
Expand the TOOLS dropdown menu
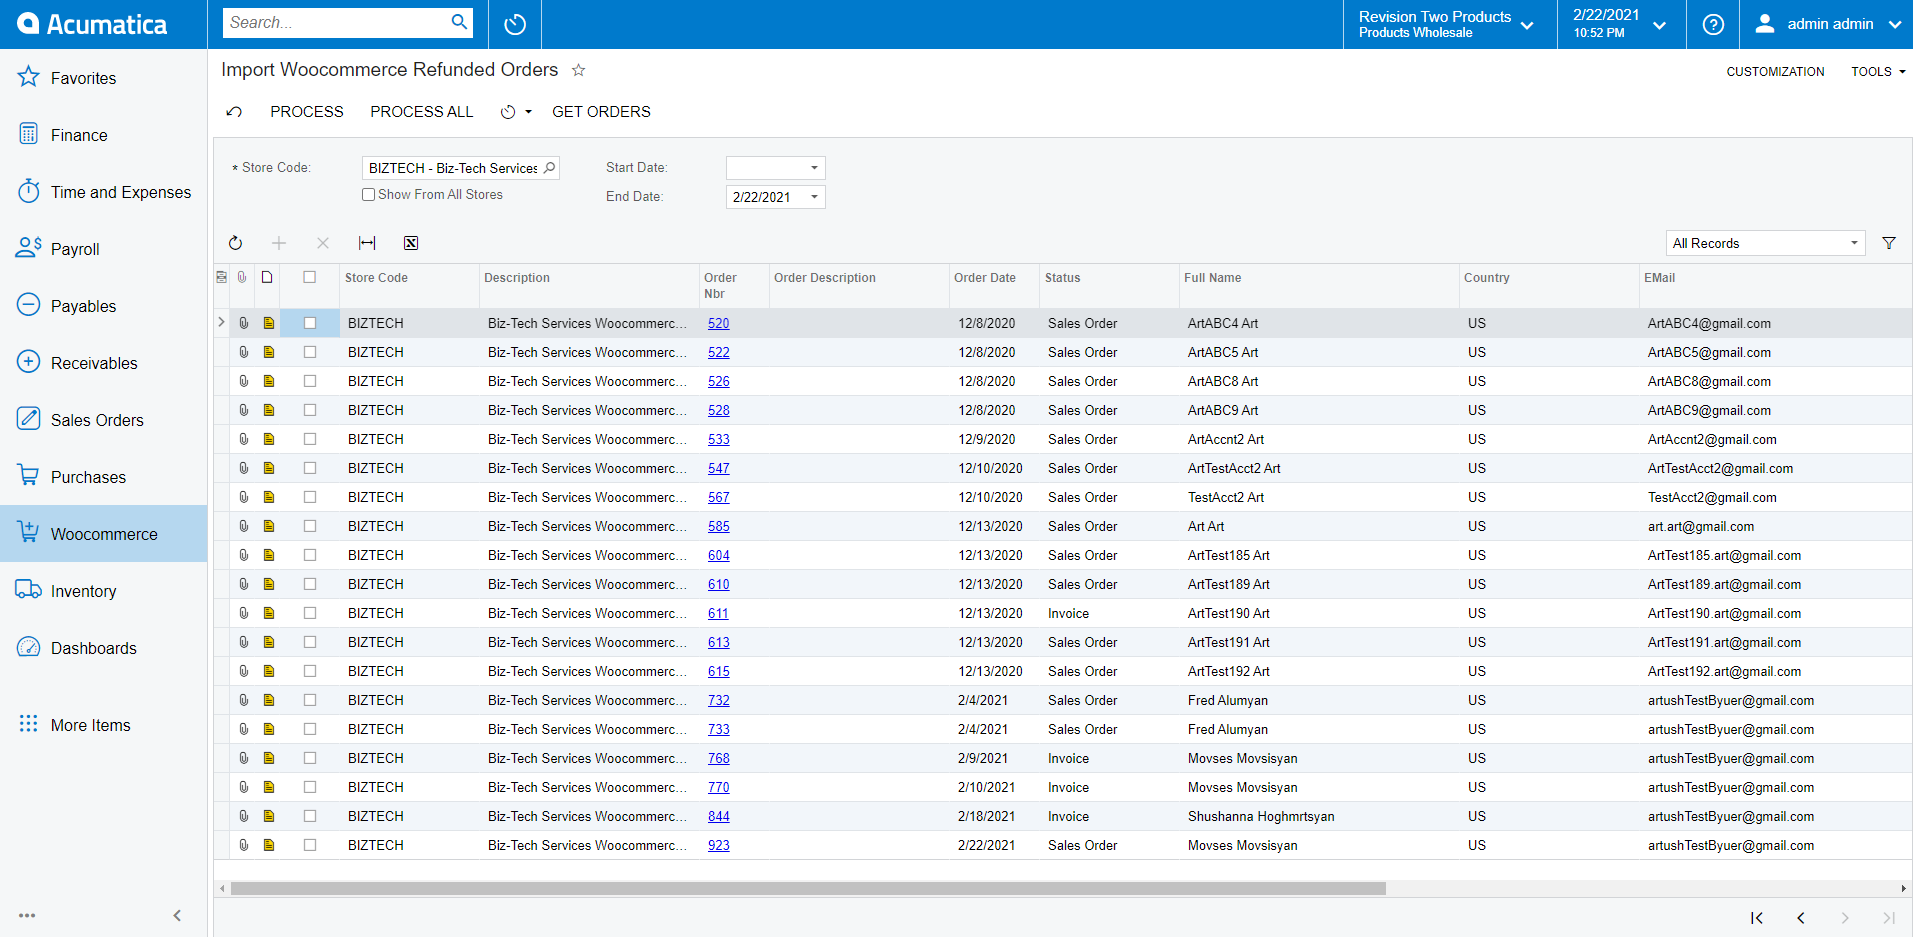pos(1878,72)
